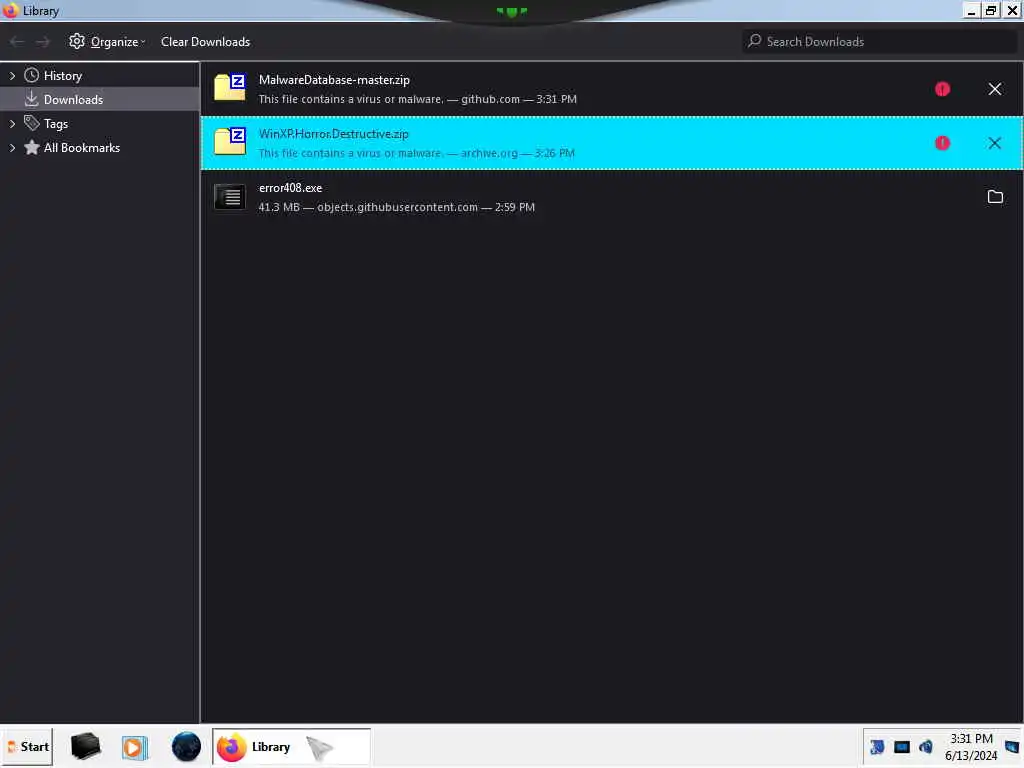Click the WinXP.Horror.Destructive.zip file icon
Image resolution: width=1024 pixels, height=768 pixels.
point(230,141)
